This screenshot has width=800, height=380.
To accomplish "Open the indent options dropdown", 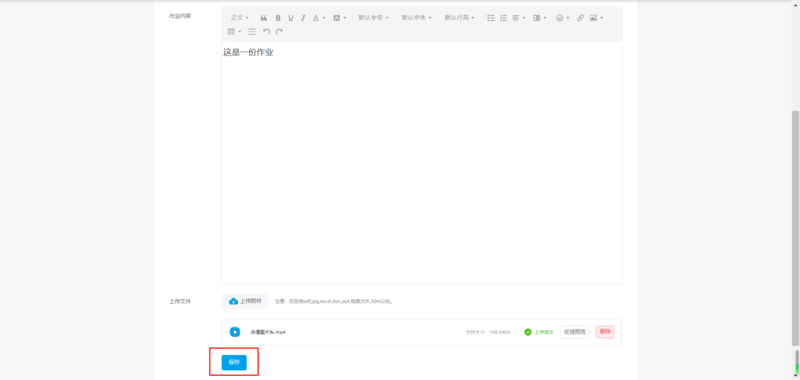I will click(539, 18).
